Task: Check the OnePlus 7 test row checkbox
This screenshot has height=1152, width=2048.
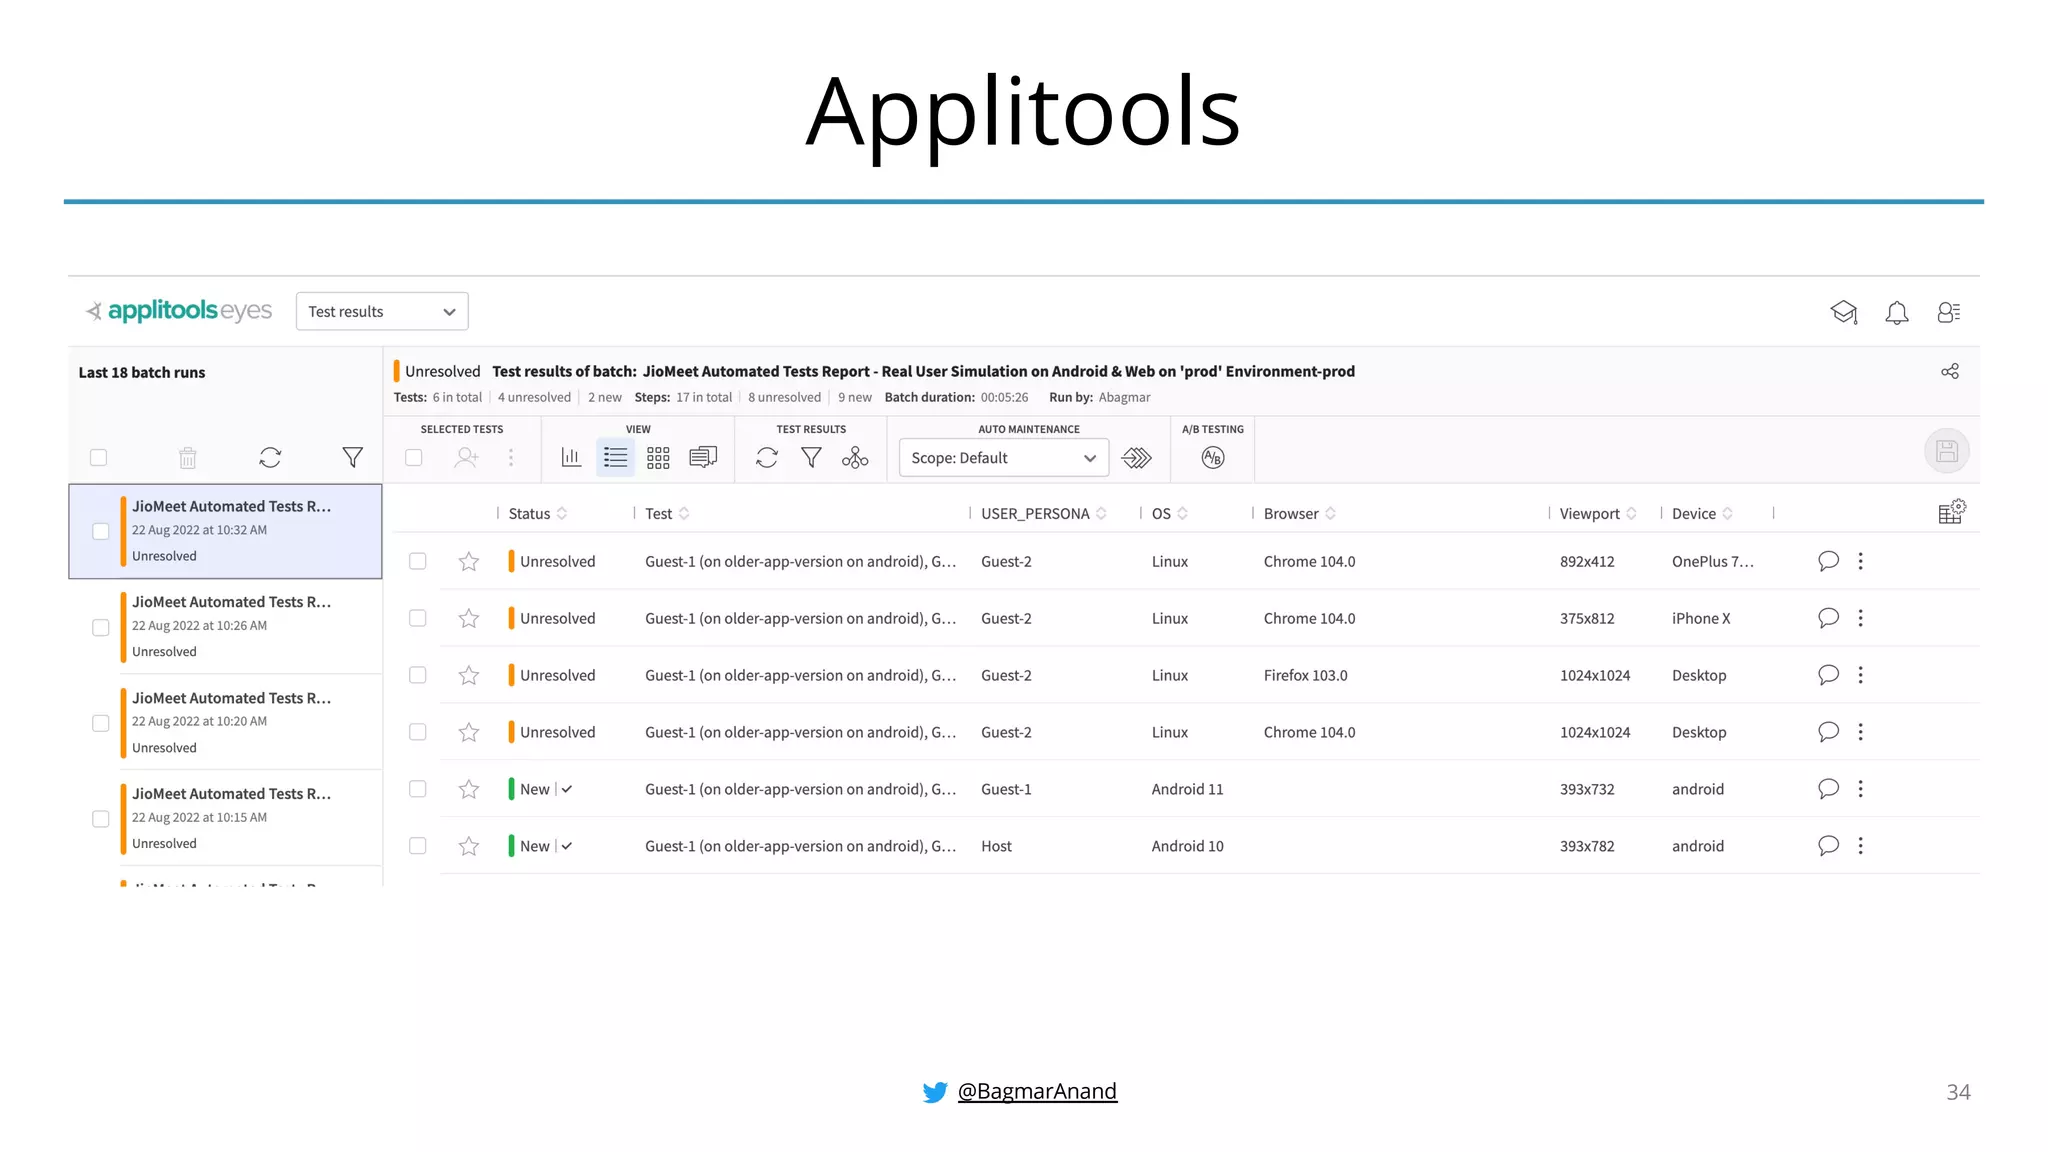Action: click(x=418, y=561)
